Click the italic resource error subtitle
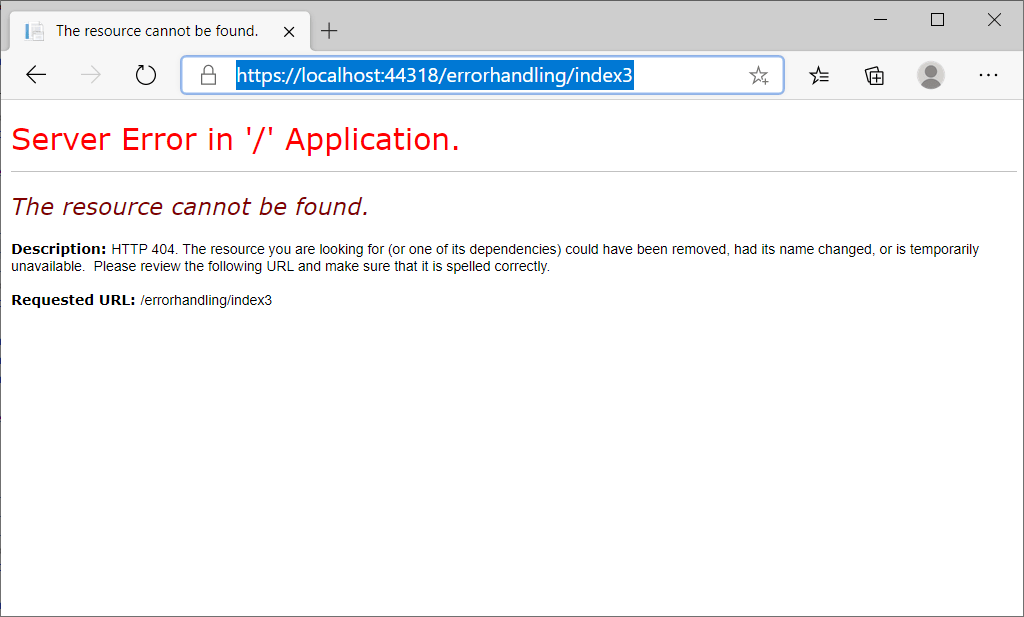Viewport: 1024px width, 617px height. tap(189, 206)
